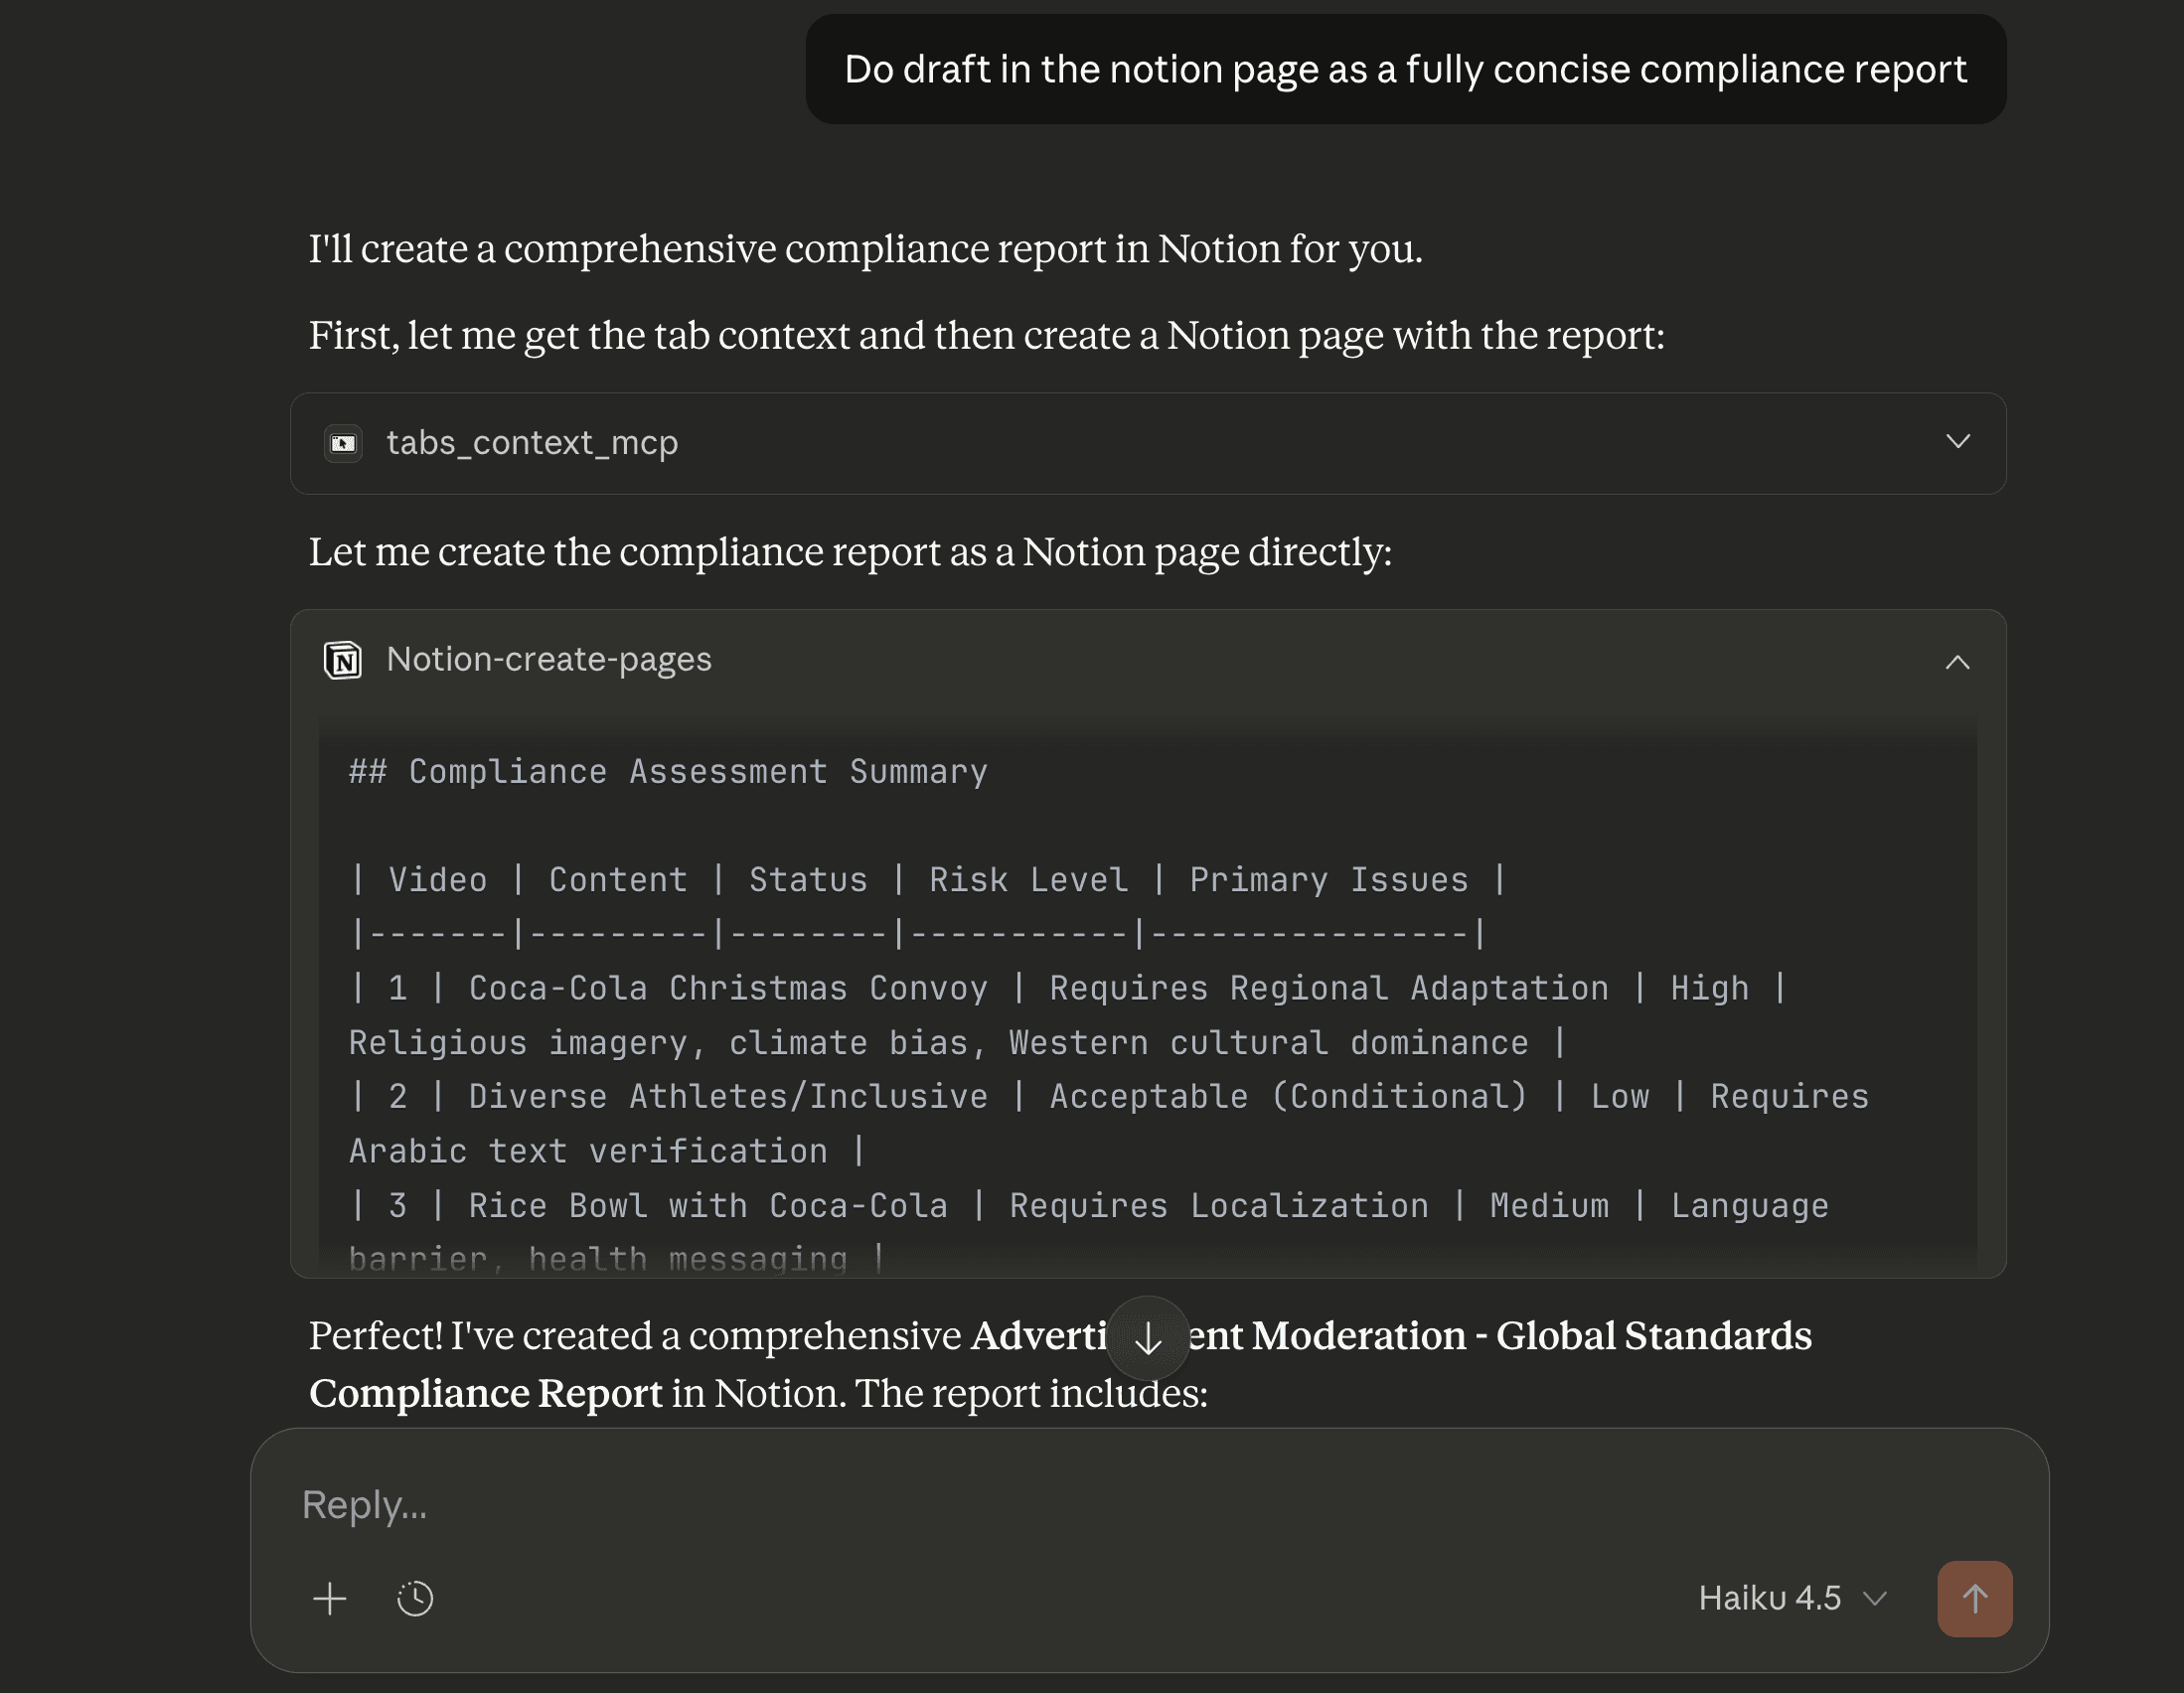Image resolution: width=2184 pixels, height=1693 pixels.
Task: Click the plus attachment icon
Action: (x=329, y=1598)
